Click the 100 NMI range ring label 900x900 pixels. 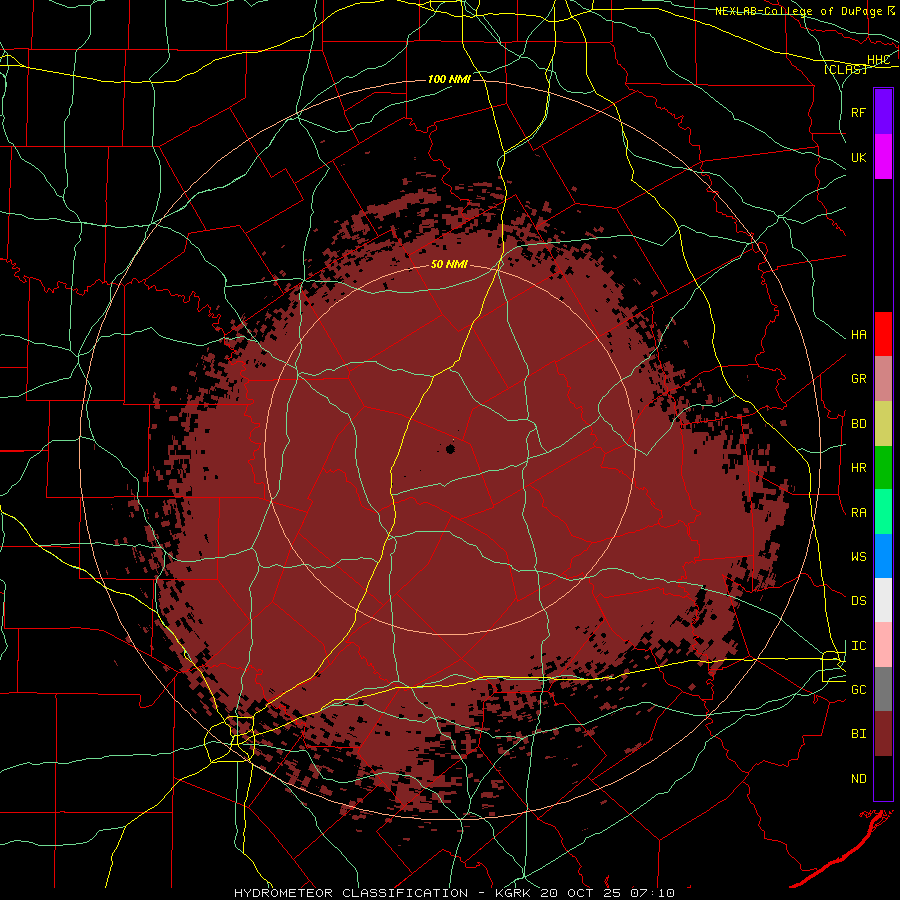(449, 79)
